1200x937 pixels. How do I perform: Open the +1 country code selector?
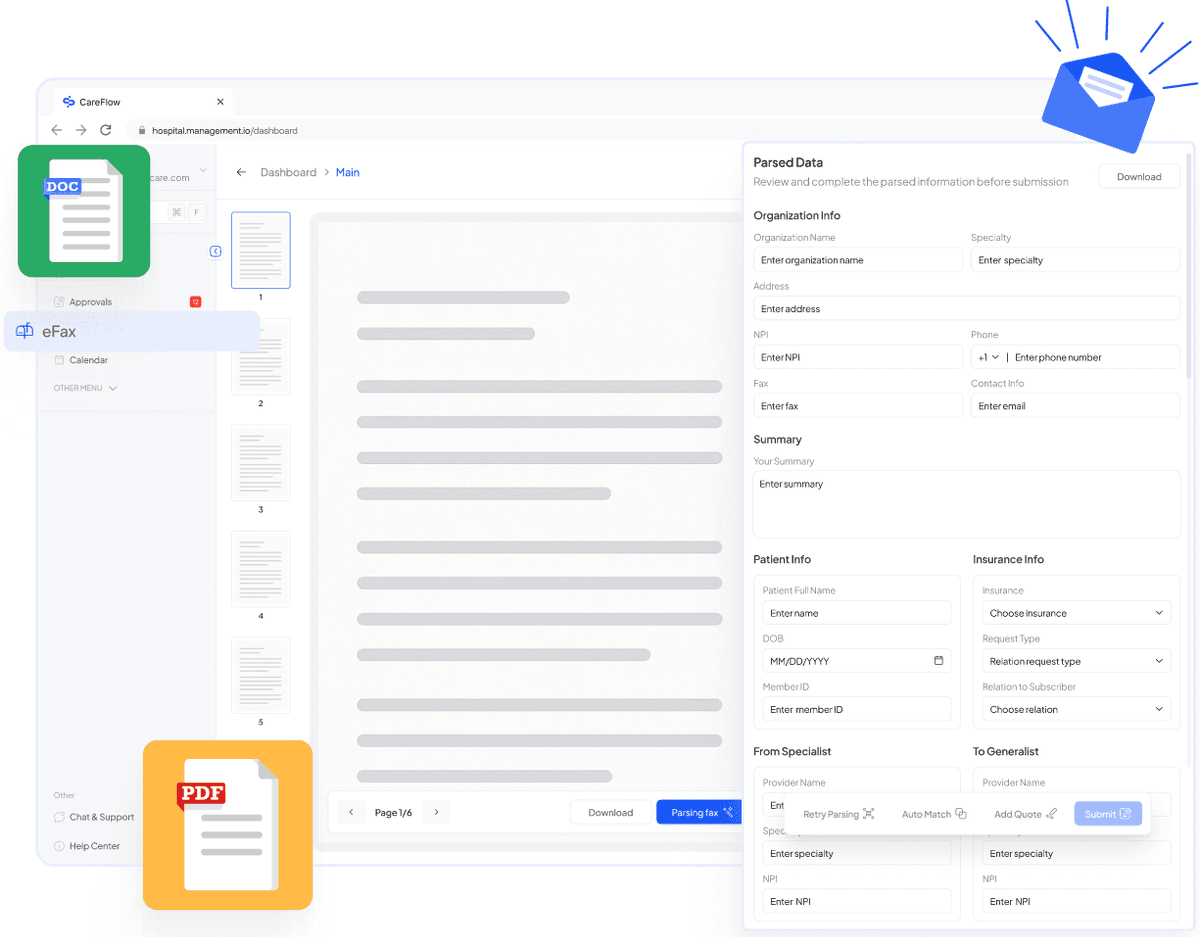[x=988, y=357]
